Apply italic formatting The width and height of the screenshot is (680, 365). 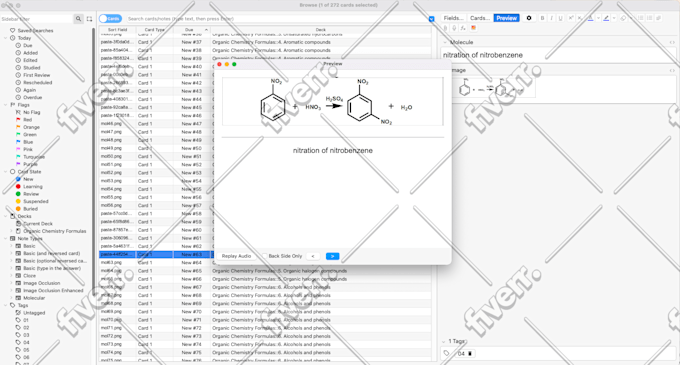(x=551, y=18)
